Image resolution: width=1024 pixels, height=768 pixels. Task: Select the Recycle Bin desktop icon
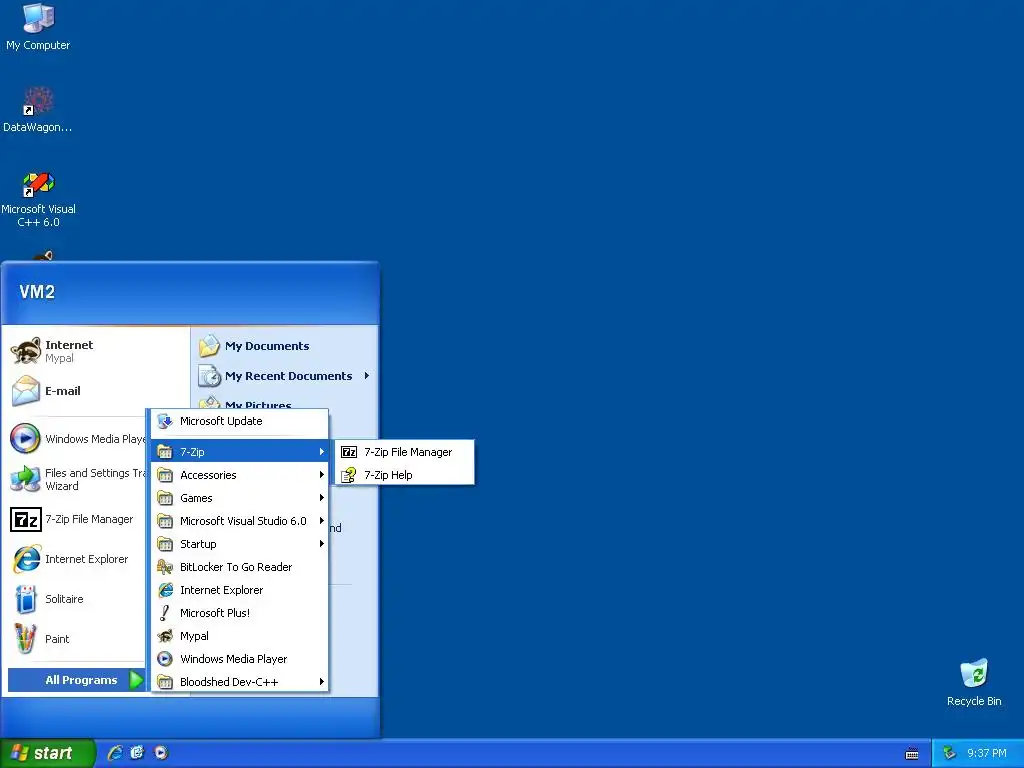coord(974,673)
